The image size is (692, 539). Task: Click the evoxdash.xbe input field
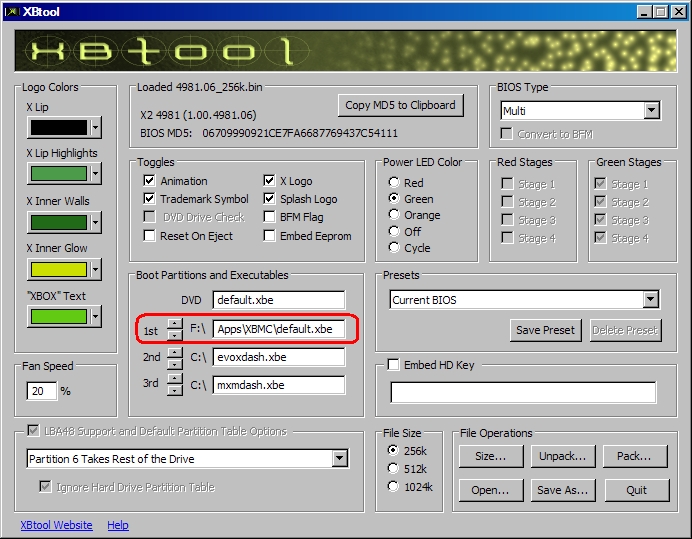tap(279, 357)
